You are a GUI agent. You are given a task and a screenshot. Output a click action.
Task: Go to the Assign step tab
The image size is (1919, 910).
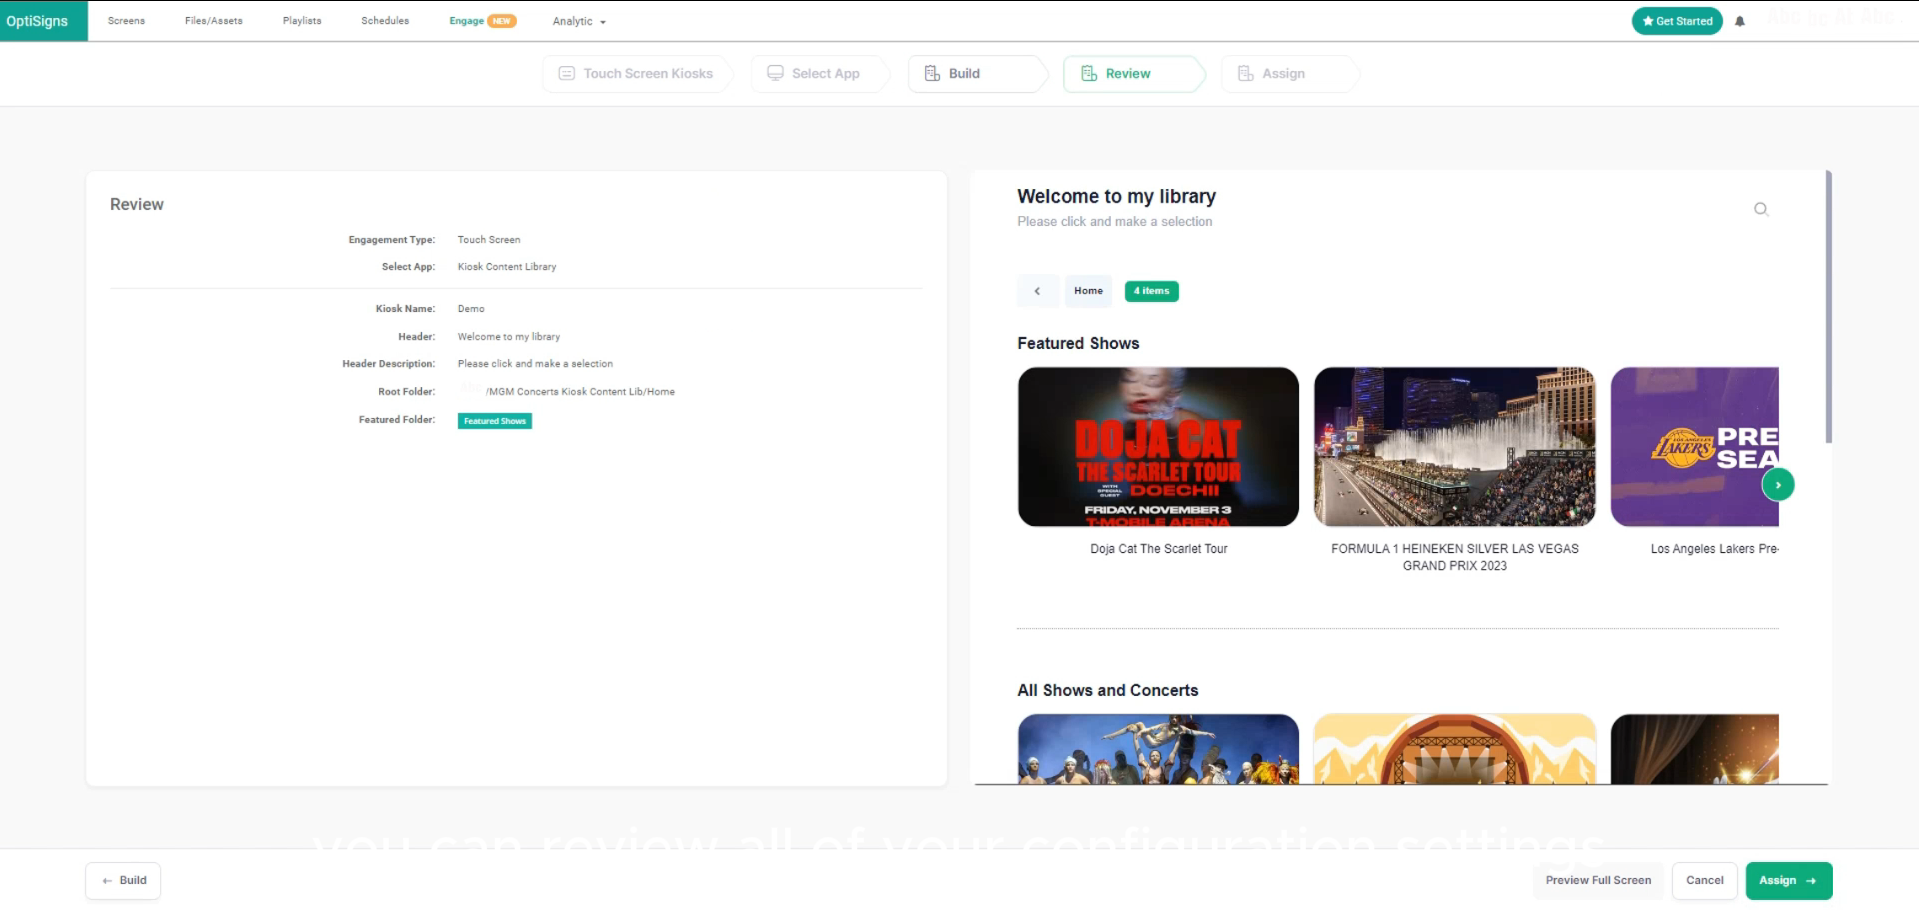pyautogui.click(x=1289, y=74)
